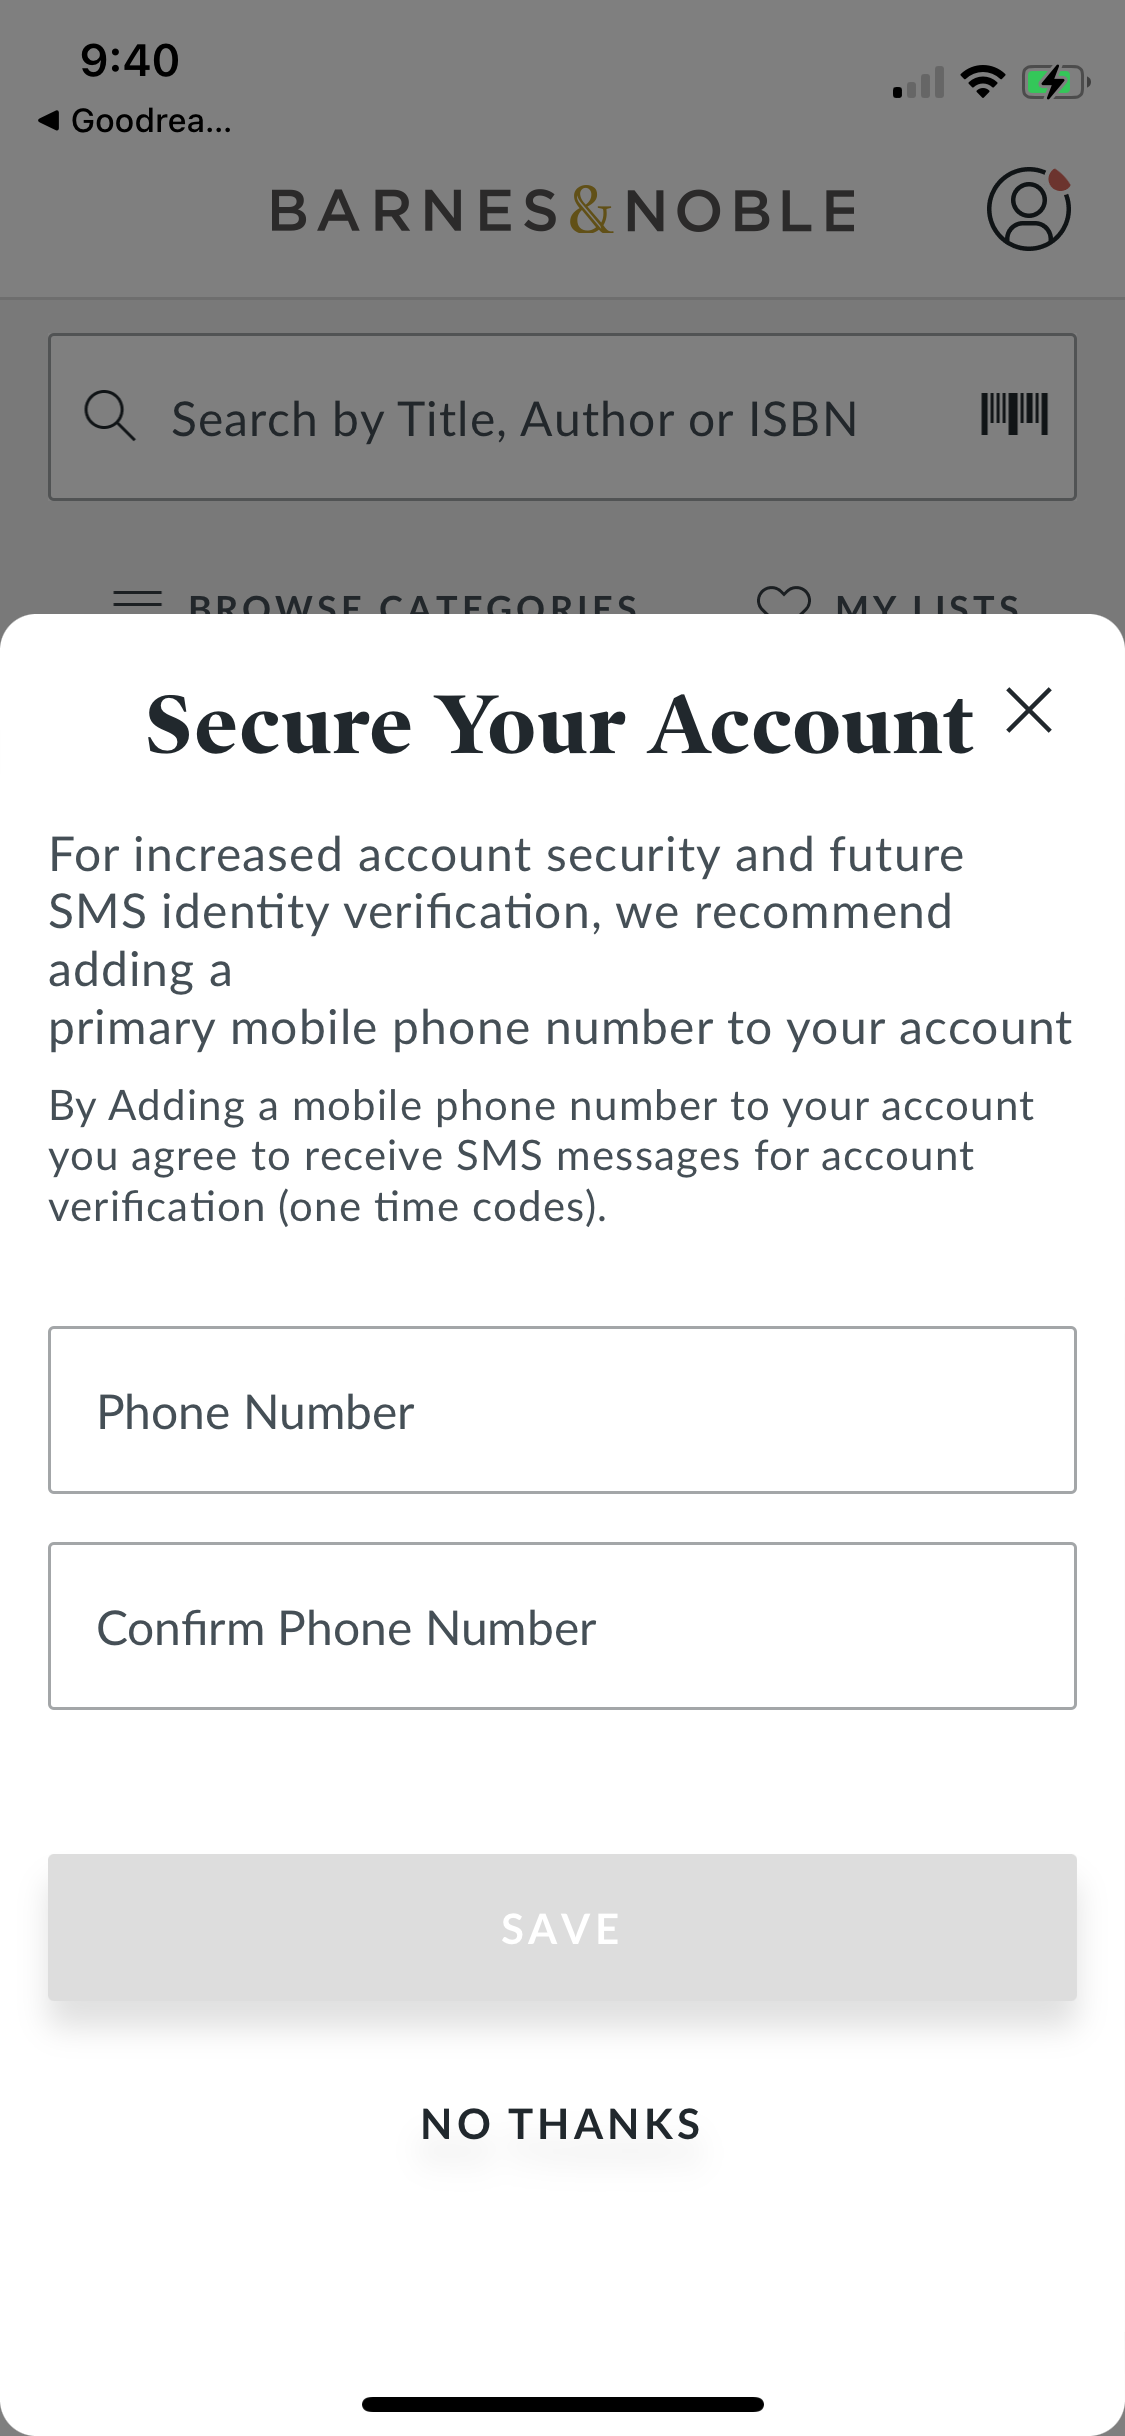Dismiss with No Thanks
The width and height of the screenshot is (1125, 2436).
[x=561, y=2125]
